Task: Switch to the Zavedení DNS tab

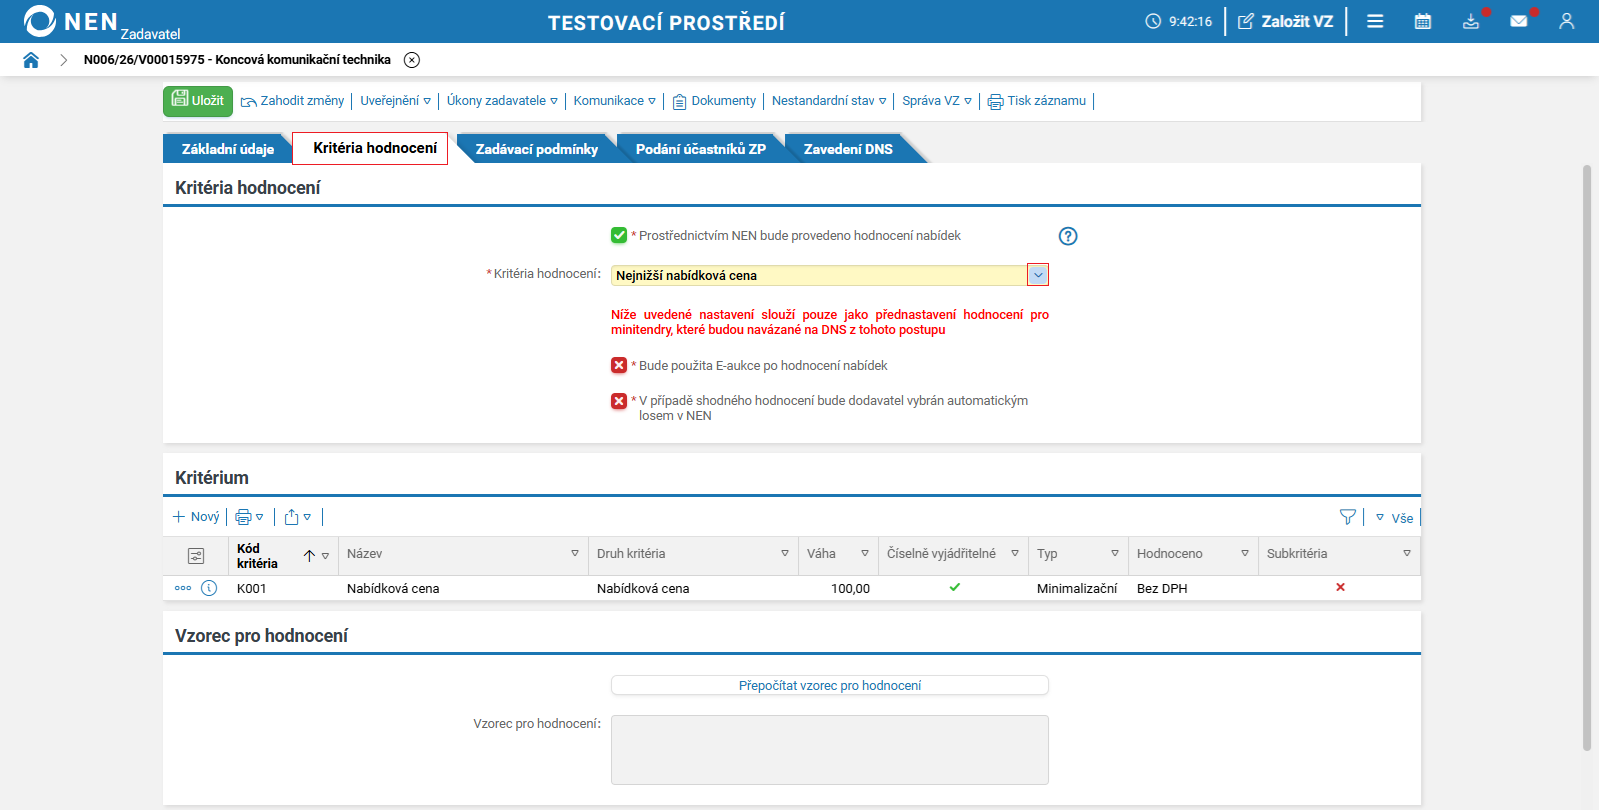Action: click(848, 149)
